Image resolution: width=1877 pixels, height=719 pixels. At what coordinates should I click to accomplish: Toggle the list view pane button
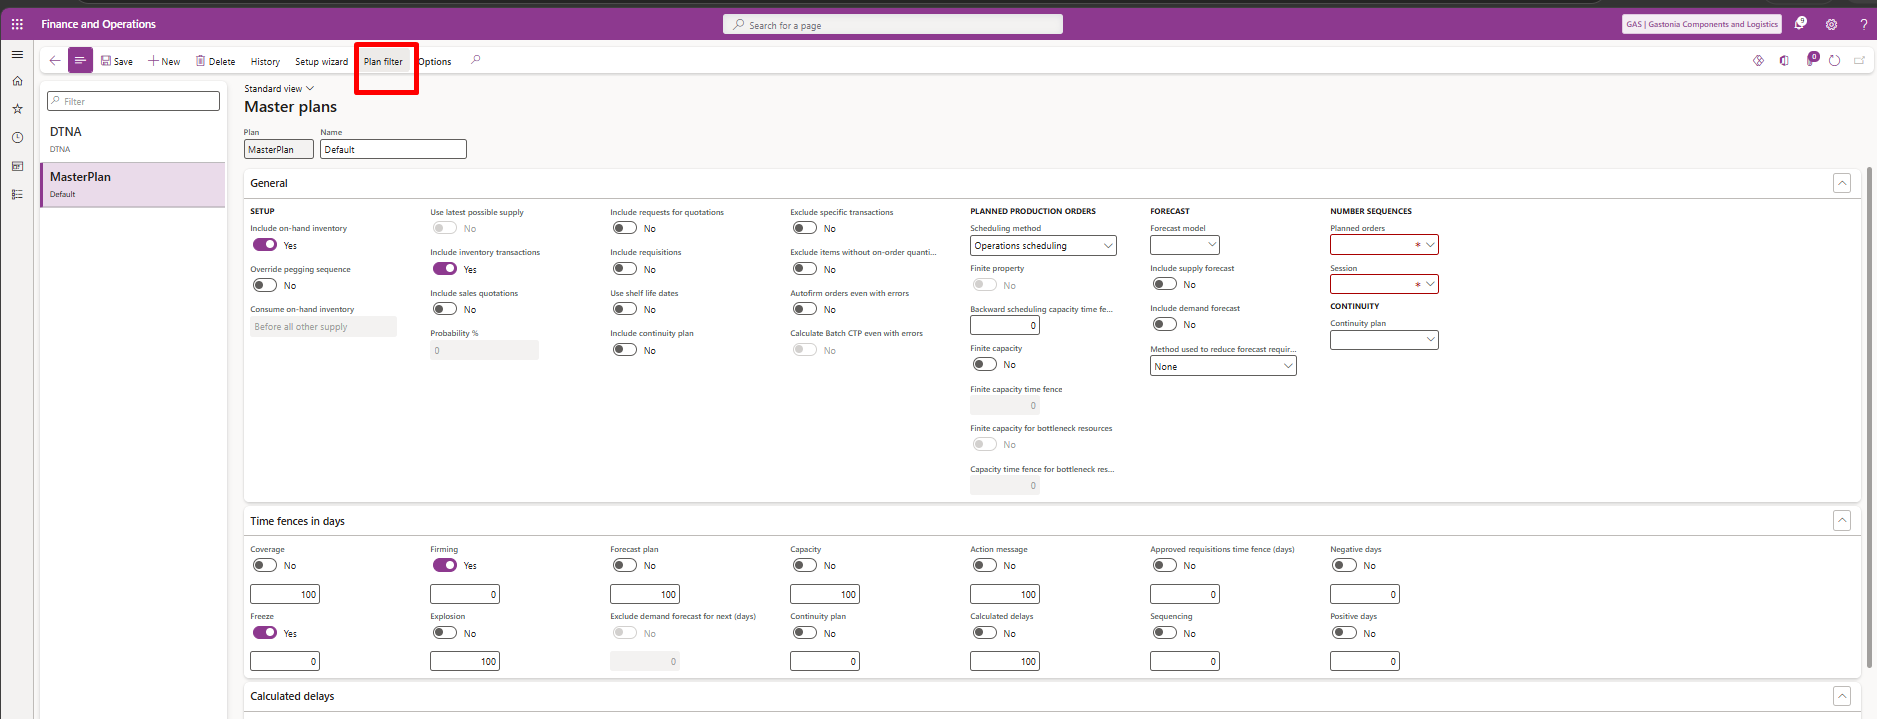80,61
